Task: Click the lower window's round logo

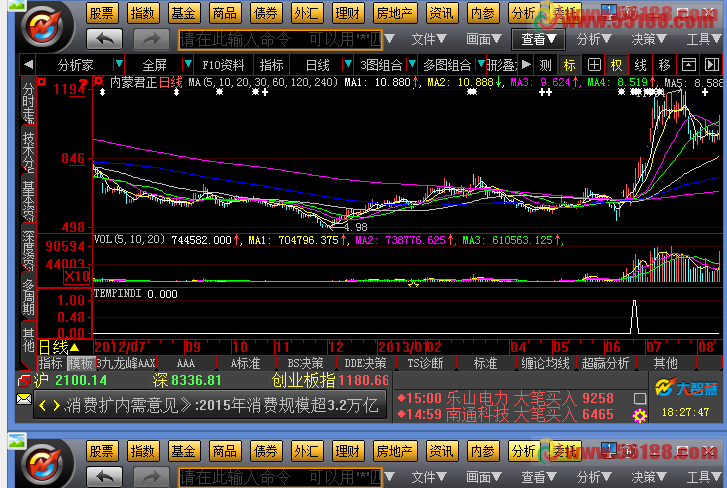Action: click(x=44, y=463)
